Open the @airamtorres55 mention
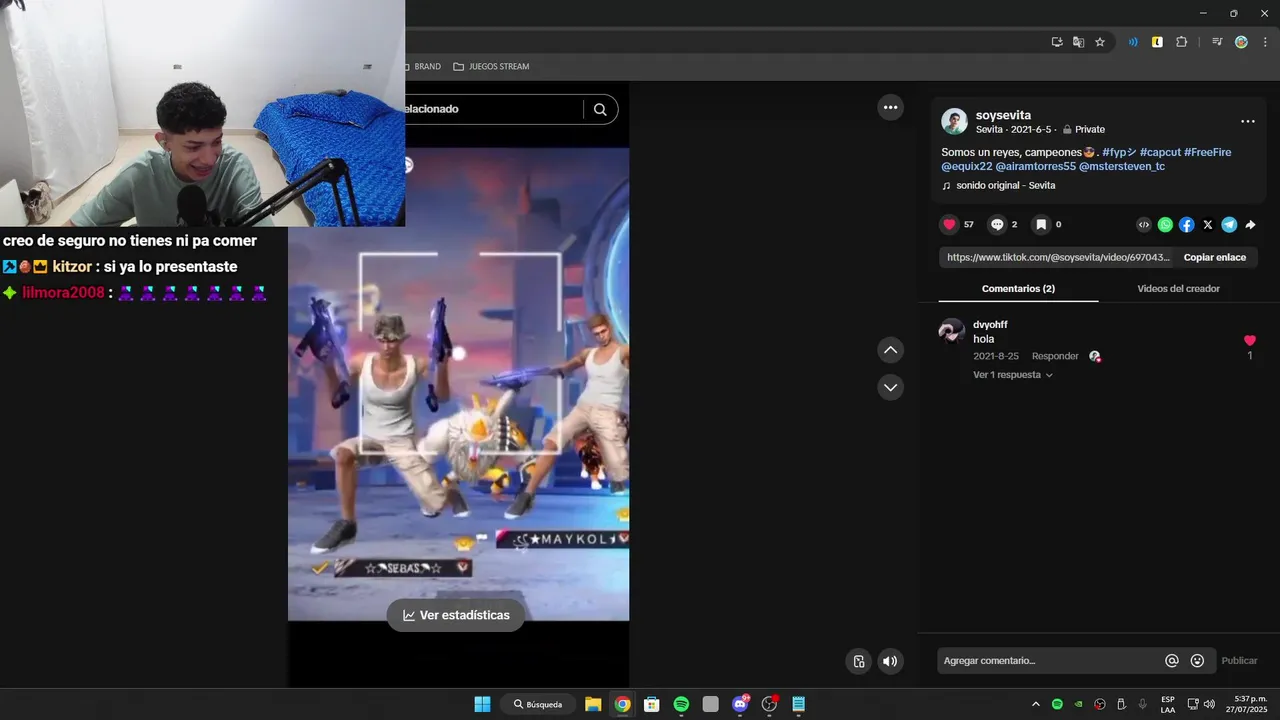This screenshot has width=1280, height=720. point(1036,166)
